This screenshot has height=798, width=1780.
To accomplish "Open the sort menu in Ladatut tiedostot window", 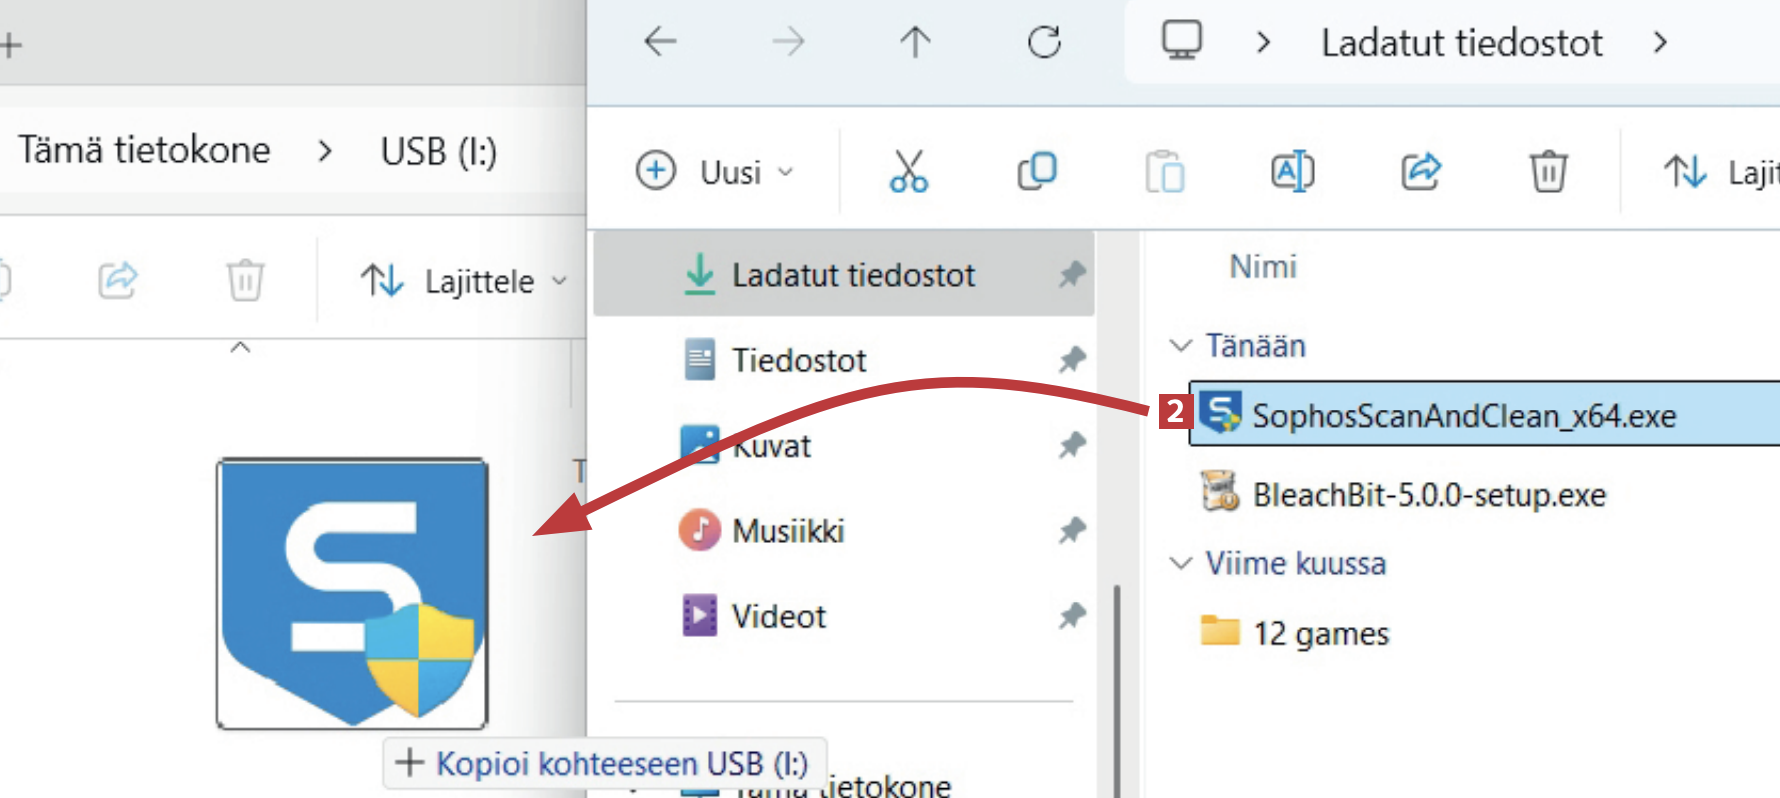I will 1720,172.
